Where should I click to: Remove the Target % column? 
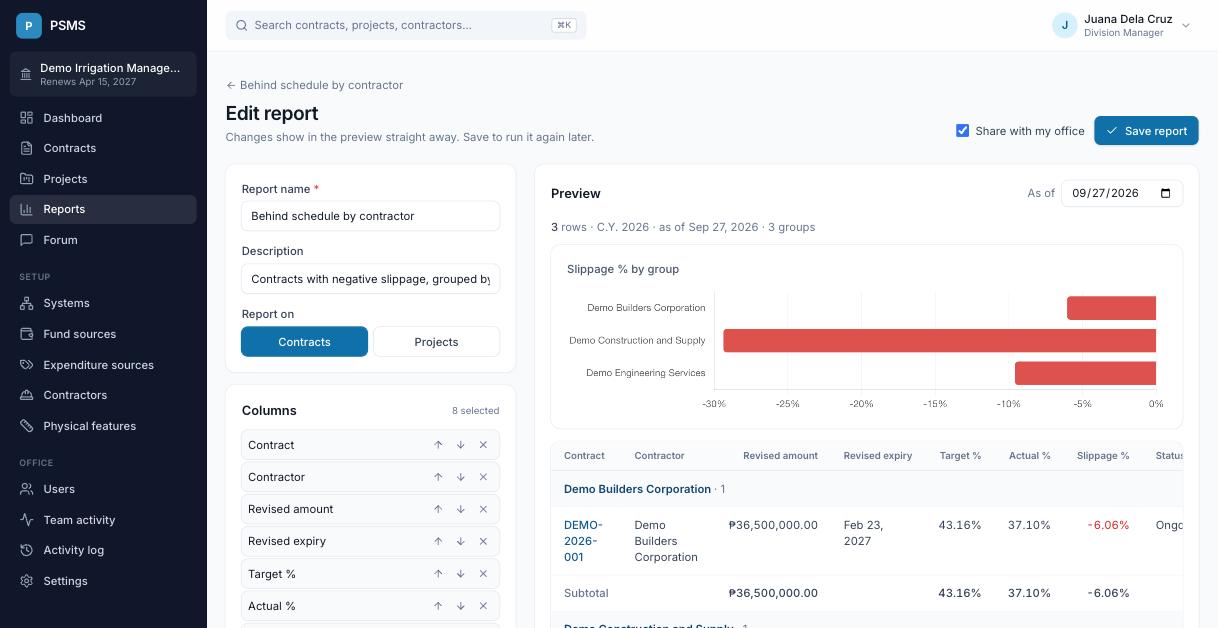[x=483, y=574]
